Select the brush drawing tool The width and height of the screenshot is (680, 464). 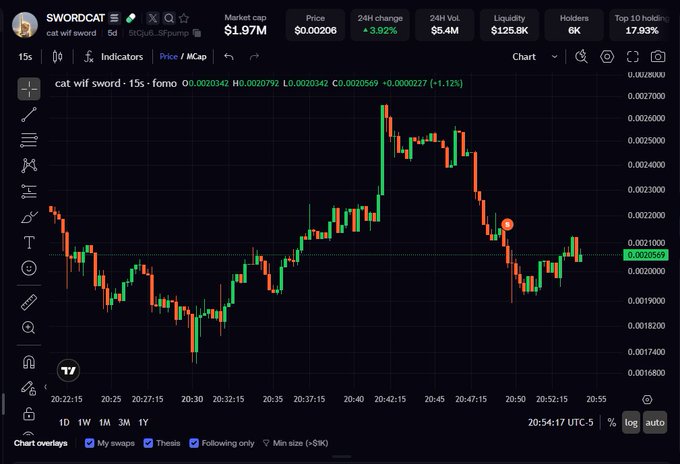point(29,217)
